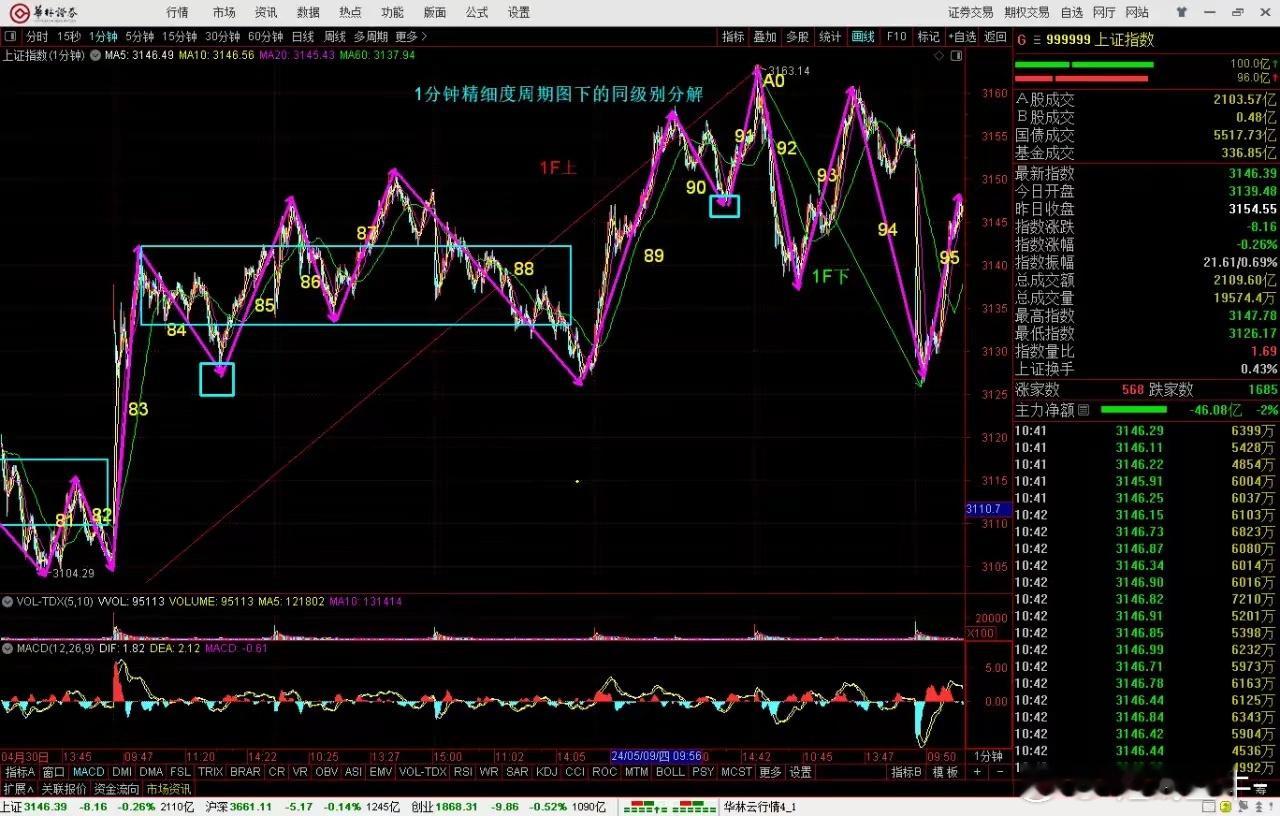This screenshot has width=1280, height=816.
Task: Click the split-panel icon beside the diamond
Action: [954, 56]
